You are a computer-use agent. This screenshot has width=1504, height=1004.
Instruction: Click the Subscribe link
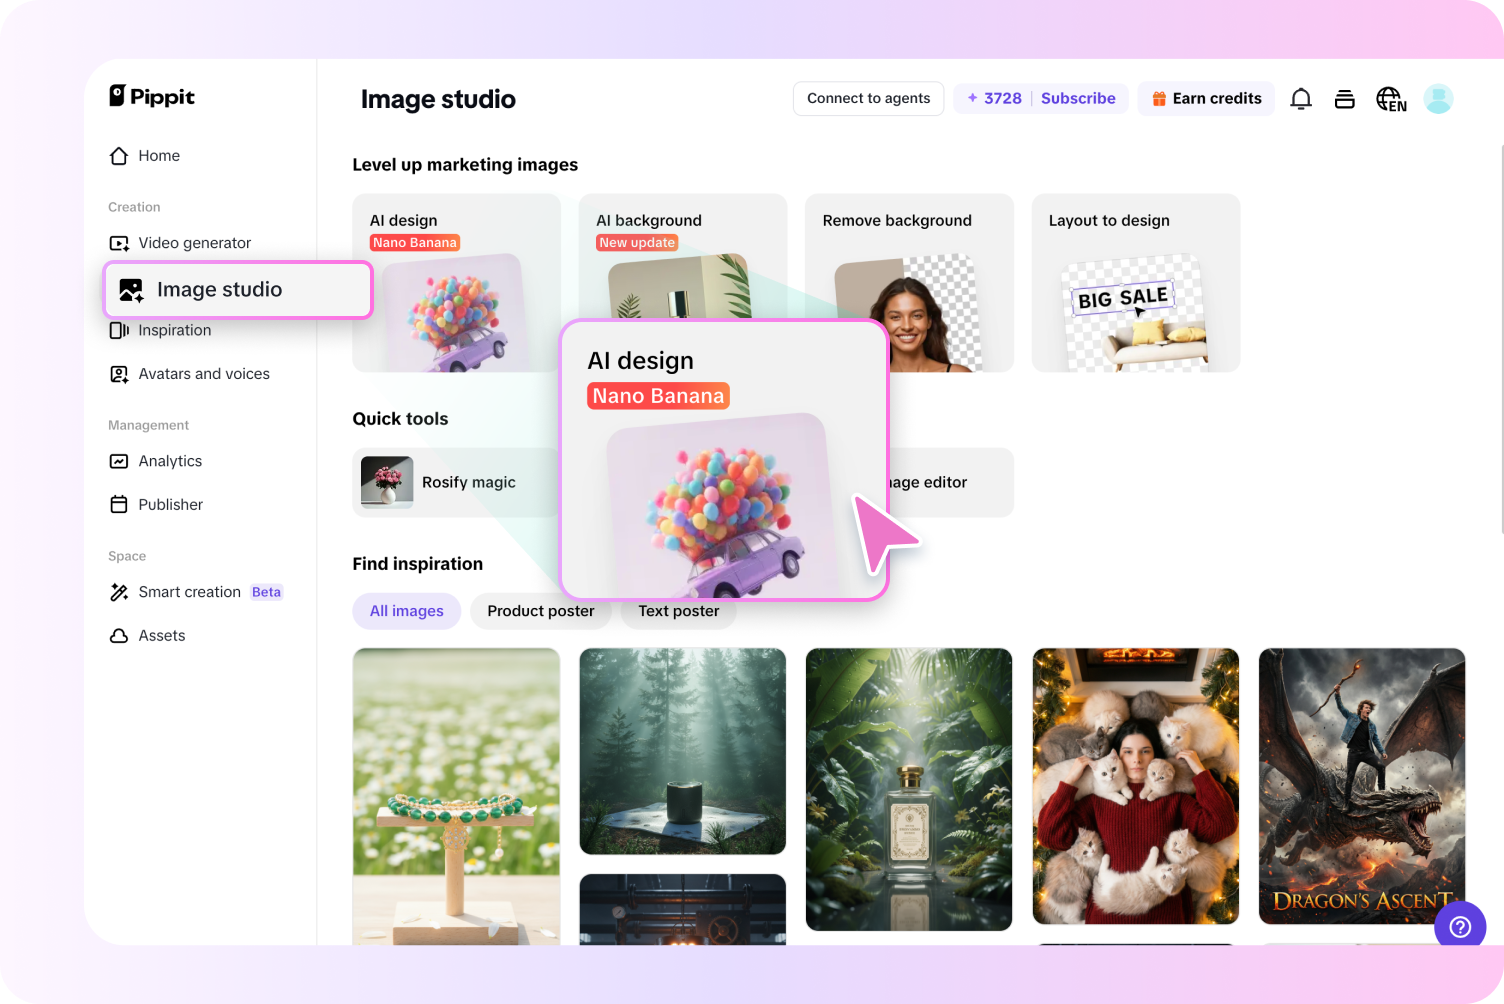click(1078, 98)
